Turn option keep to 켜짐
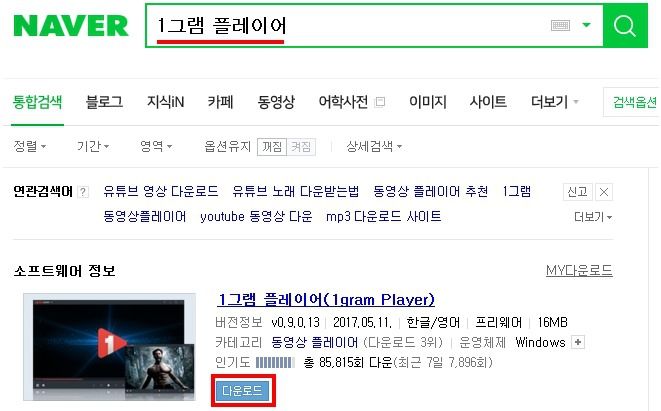 click(x=301, y=147)
